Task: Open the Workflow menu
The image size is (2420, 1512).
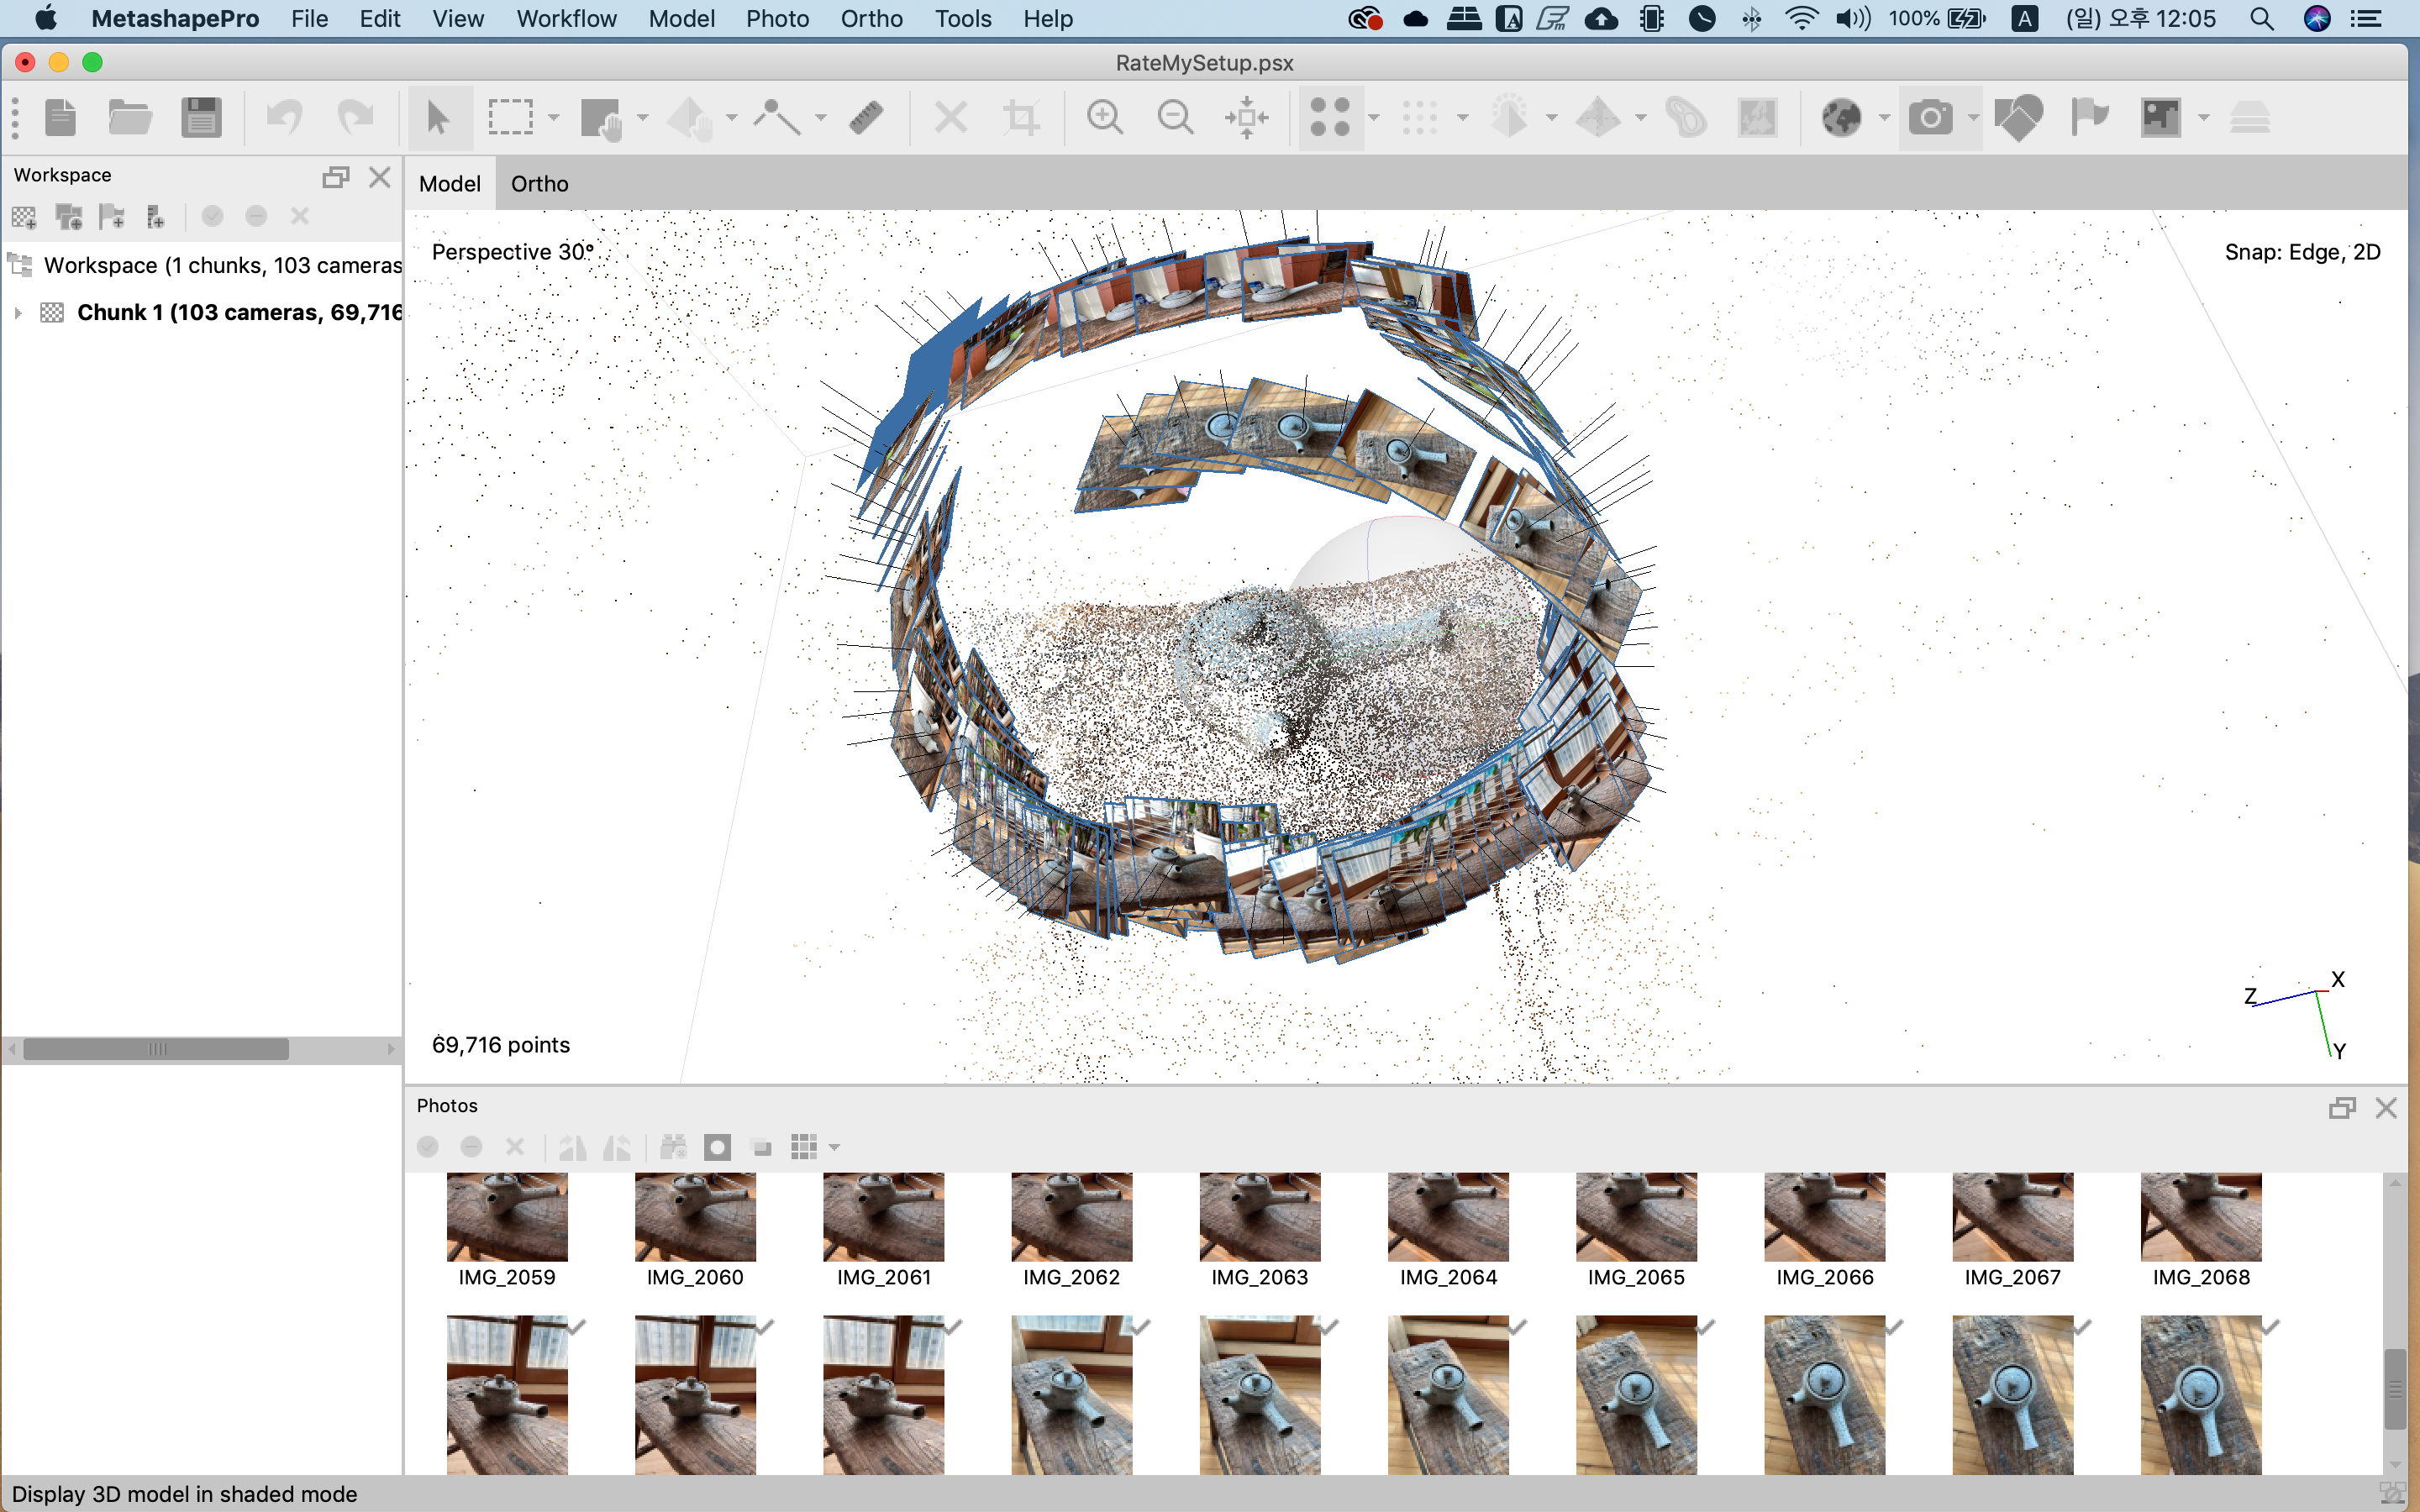Action: click(566, 18)
